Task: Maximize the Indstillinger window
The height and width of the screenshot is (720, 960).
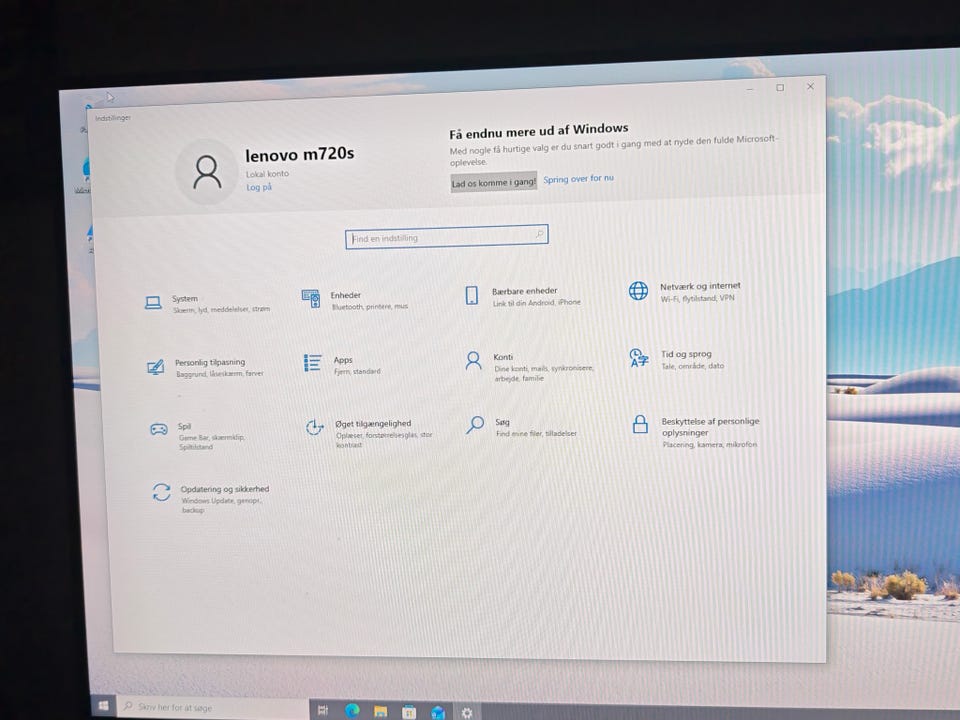Action: tap(780, 88)
